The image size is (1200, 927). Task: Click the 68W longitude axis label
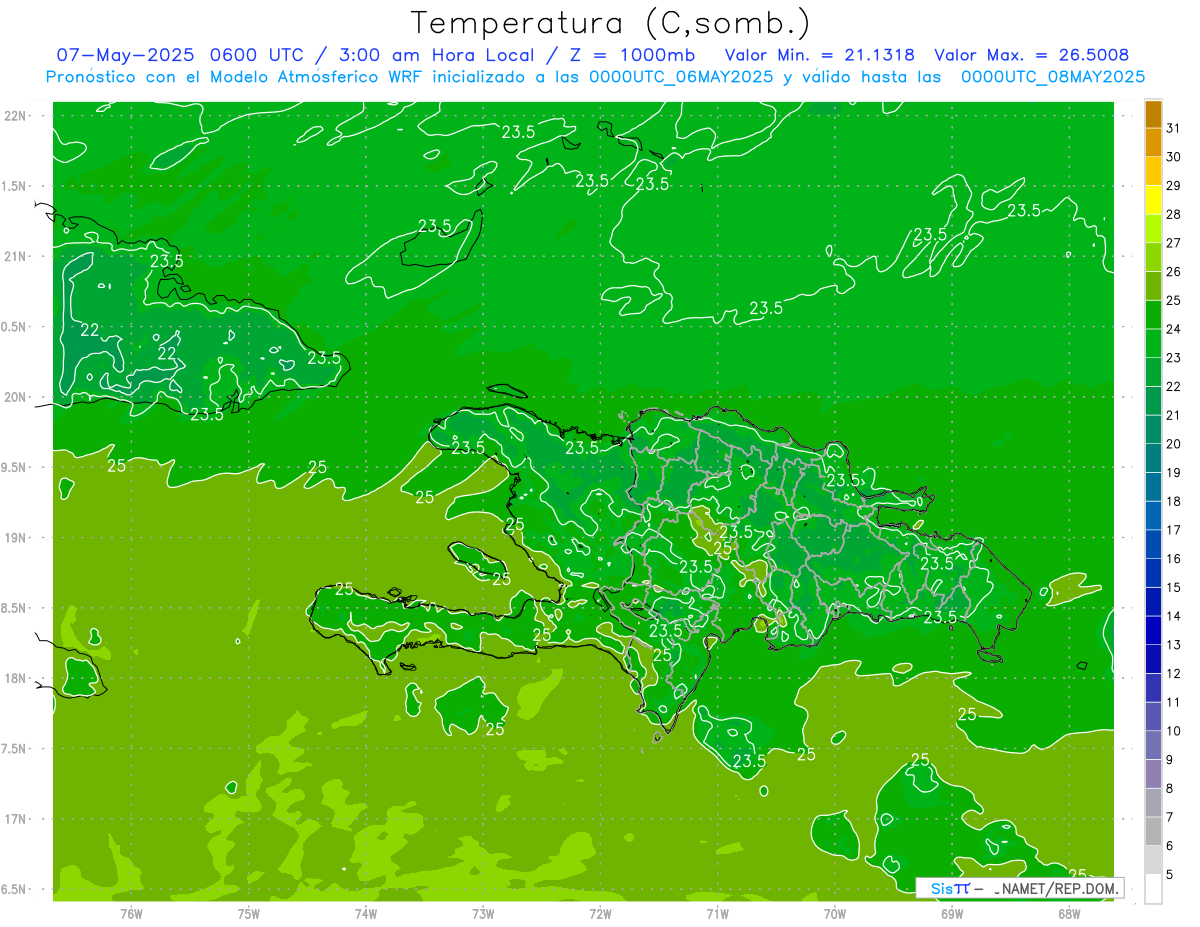[x=1069, y=913]
